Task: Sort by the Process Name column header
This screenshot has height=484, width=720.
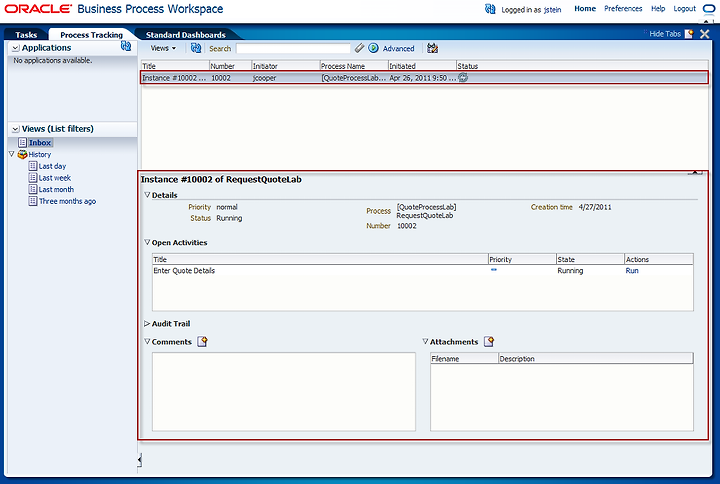Action: (354, 66)
